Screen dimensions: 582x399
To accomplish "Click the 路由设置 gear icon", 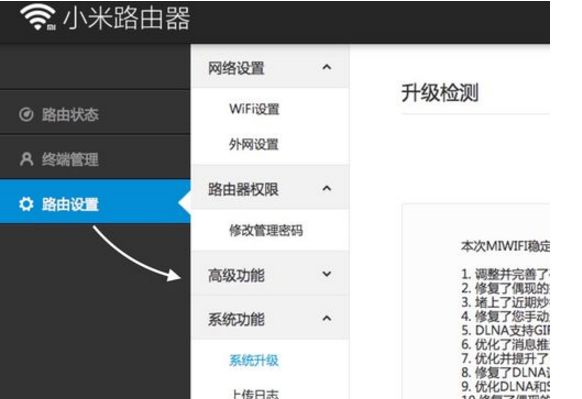I will pyautogui.click(x=26, y=204).
